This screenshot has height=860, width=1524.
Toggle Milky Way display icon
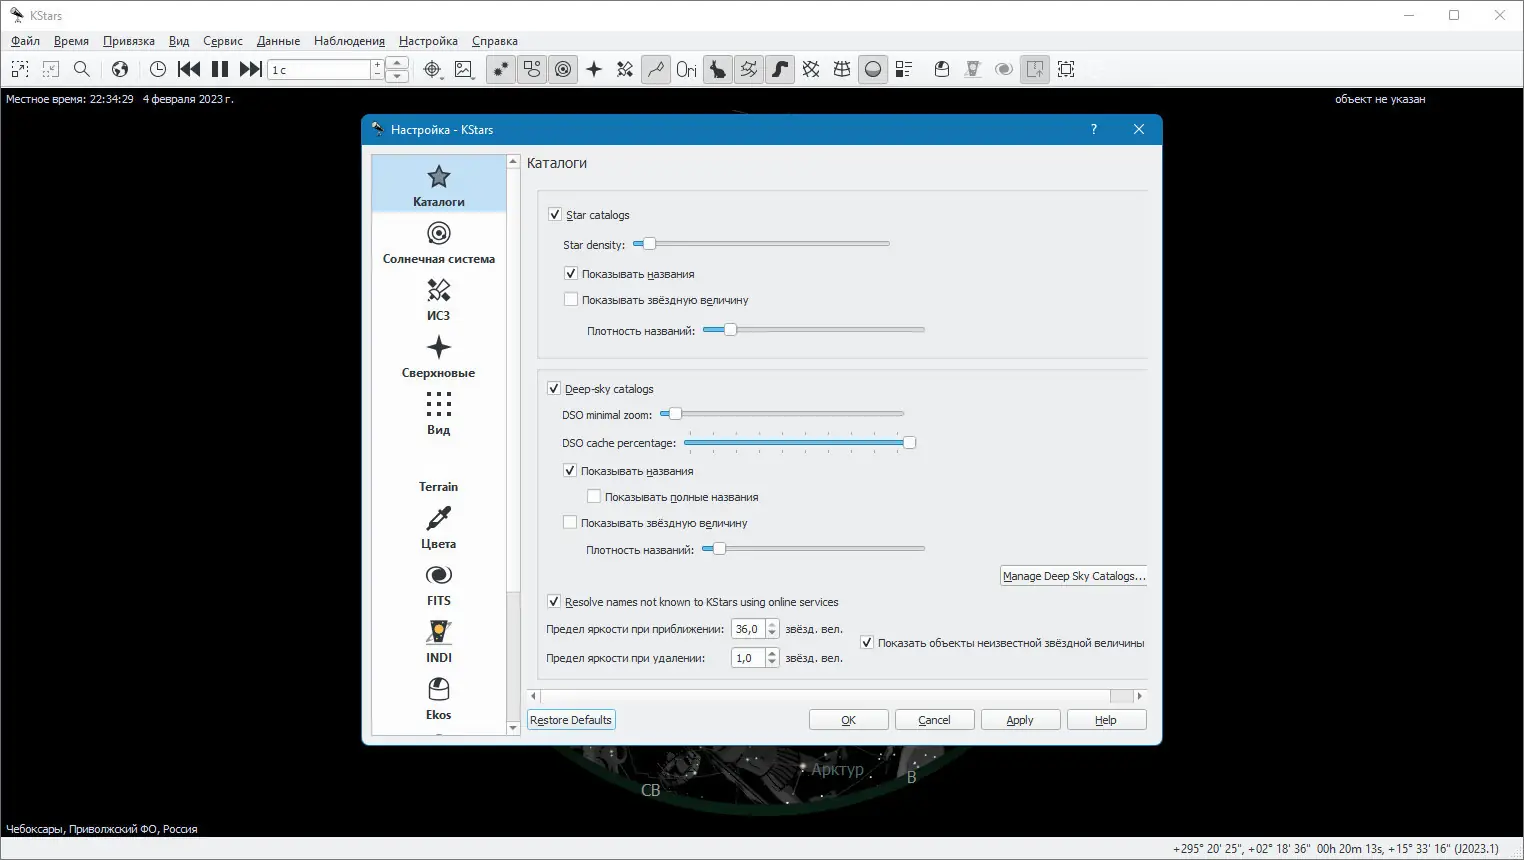click(x=780, y=69)
